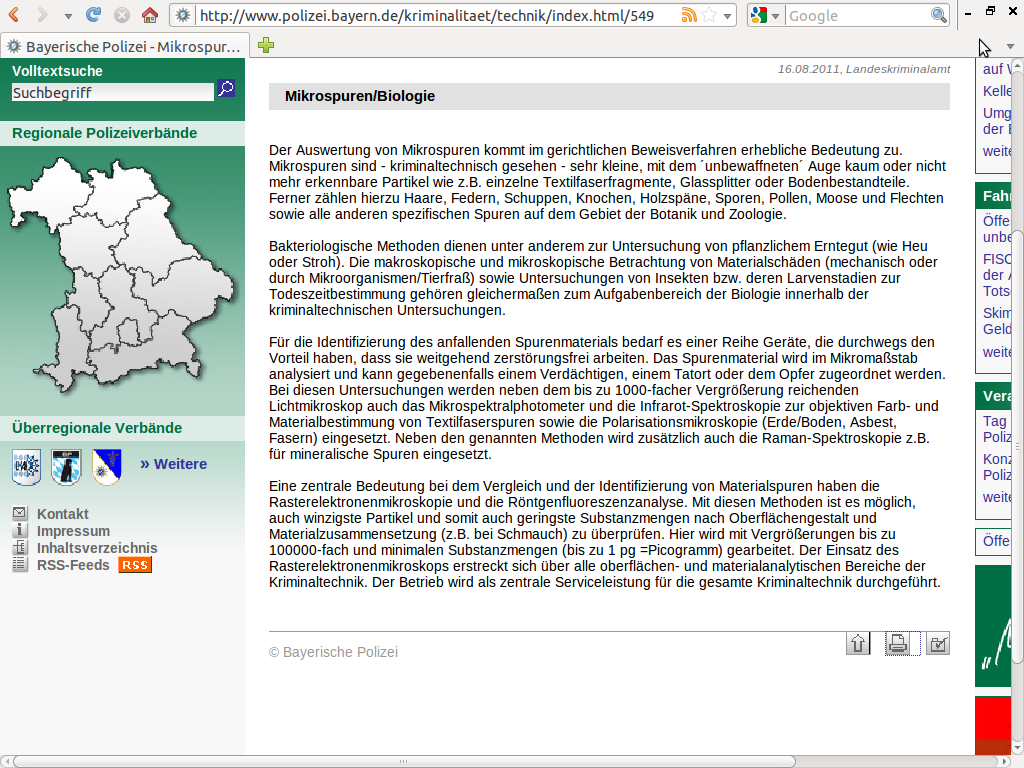Open the RSS-Feeds link
The width and height of the screenshot is (1024, 768).
tap(73, 565)
